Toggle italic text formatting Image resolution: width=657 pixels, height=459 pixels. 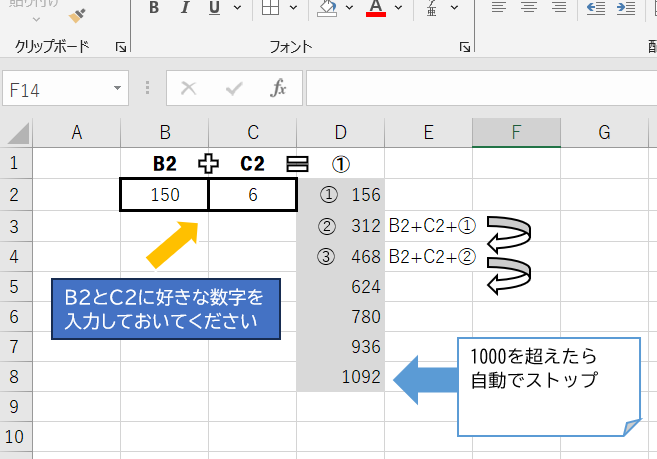pyautogui.click(x=184, y=9)
